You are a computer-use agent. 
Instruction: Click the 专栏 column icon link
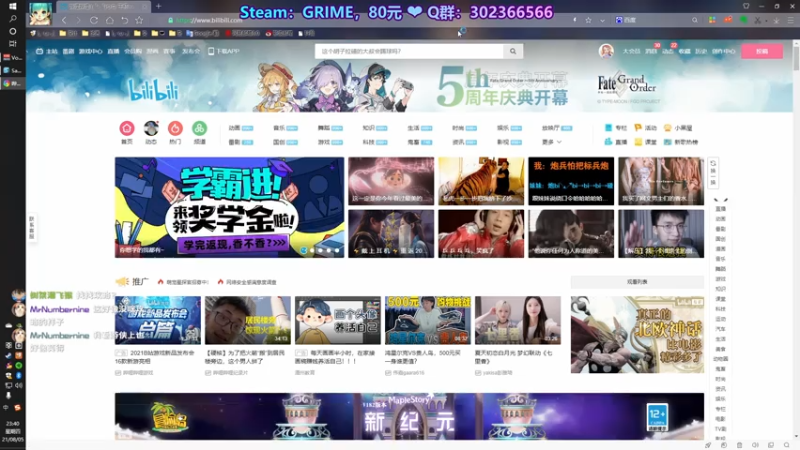tap(615, 128)
